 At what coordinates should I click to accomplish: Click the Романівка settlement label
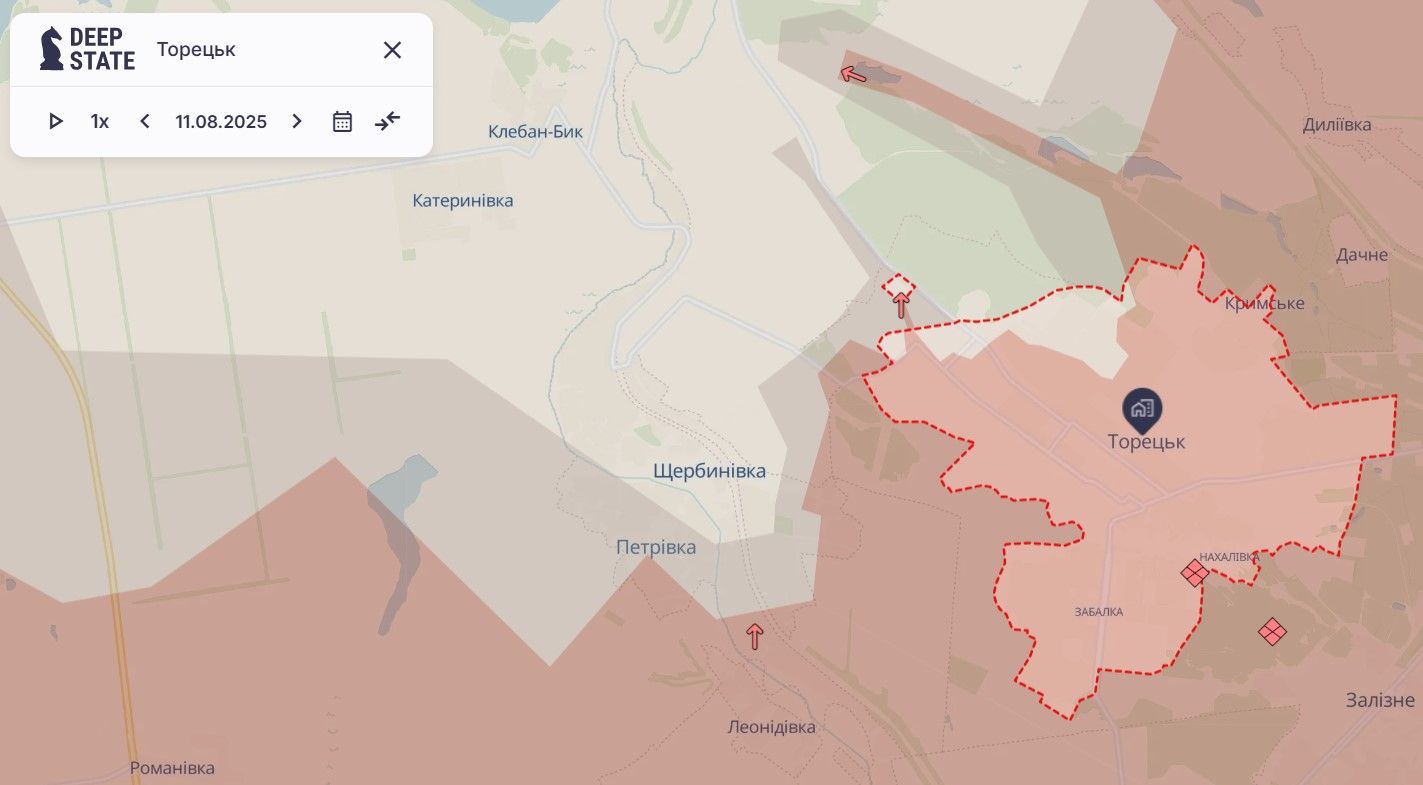pyautogui.click(x=172, y=769)
